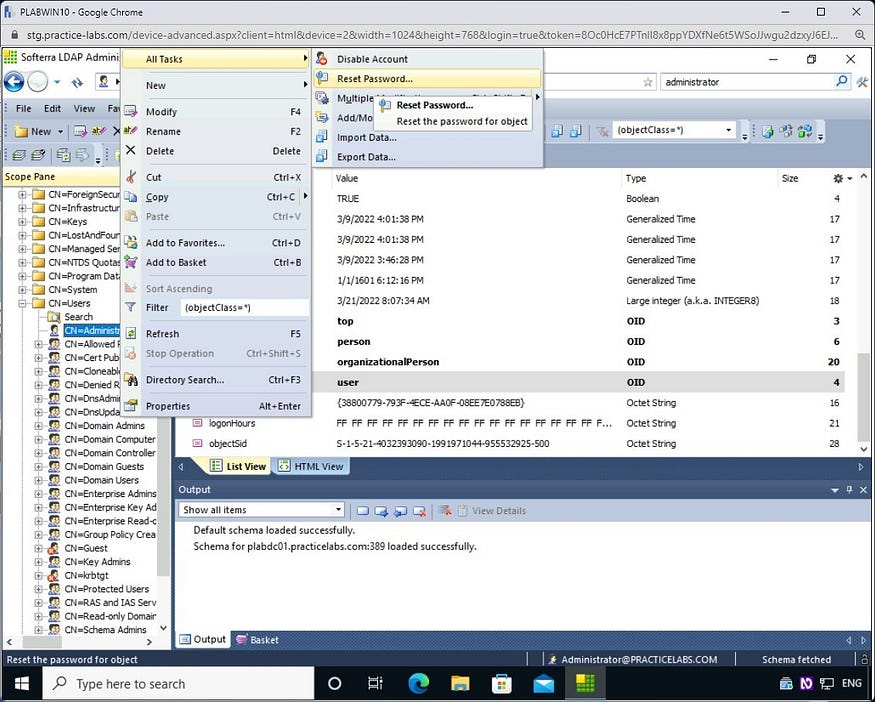Select the CN=krbtgt tree item

(86, 575)
